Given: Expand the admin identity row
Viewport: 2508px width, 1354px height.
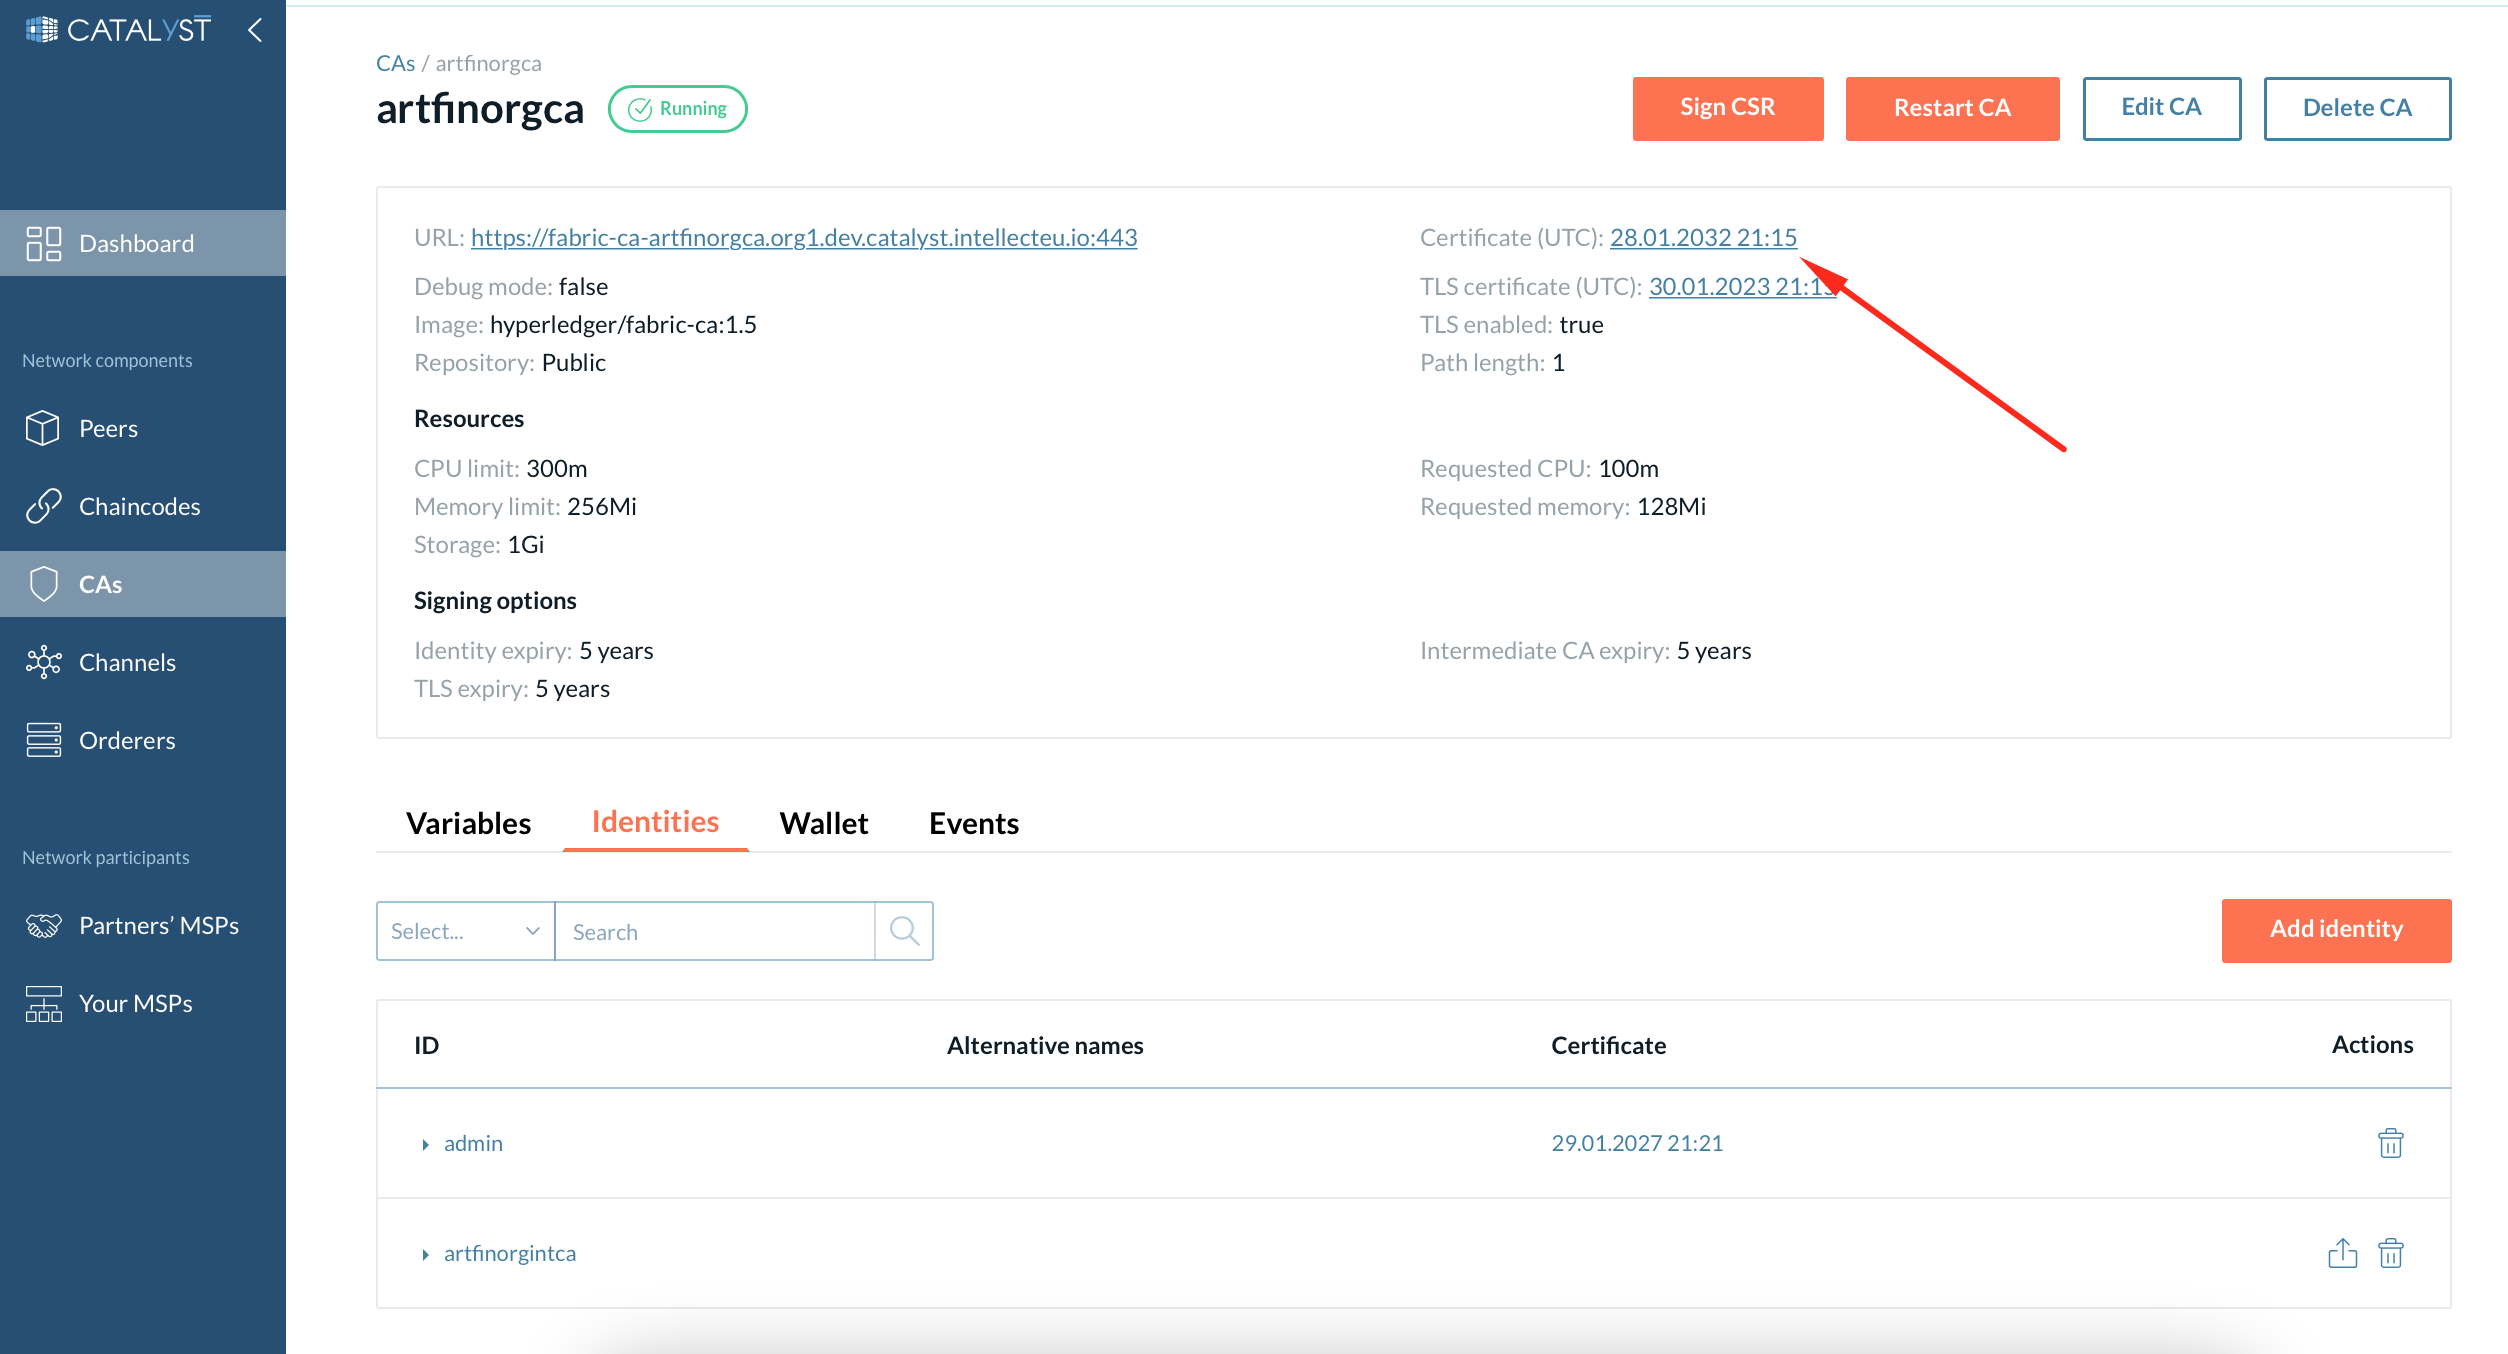Looking at the screenshot, I should click(424, 1144).
